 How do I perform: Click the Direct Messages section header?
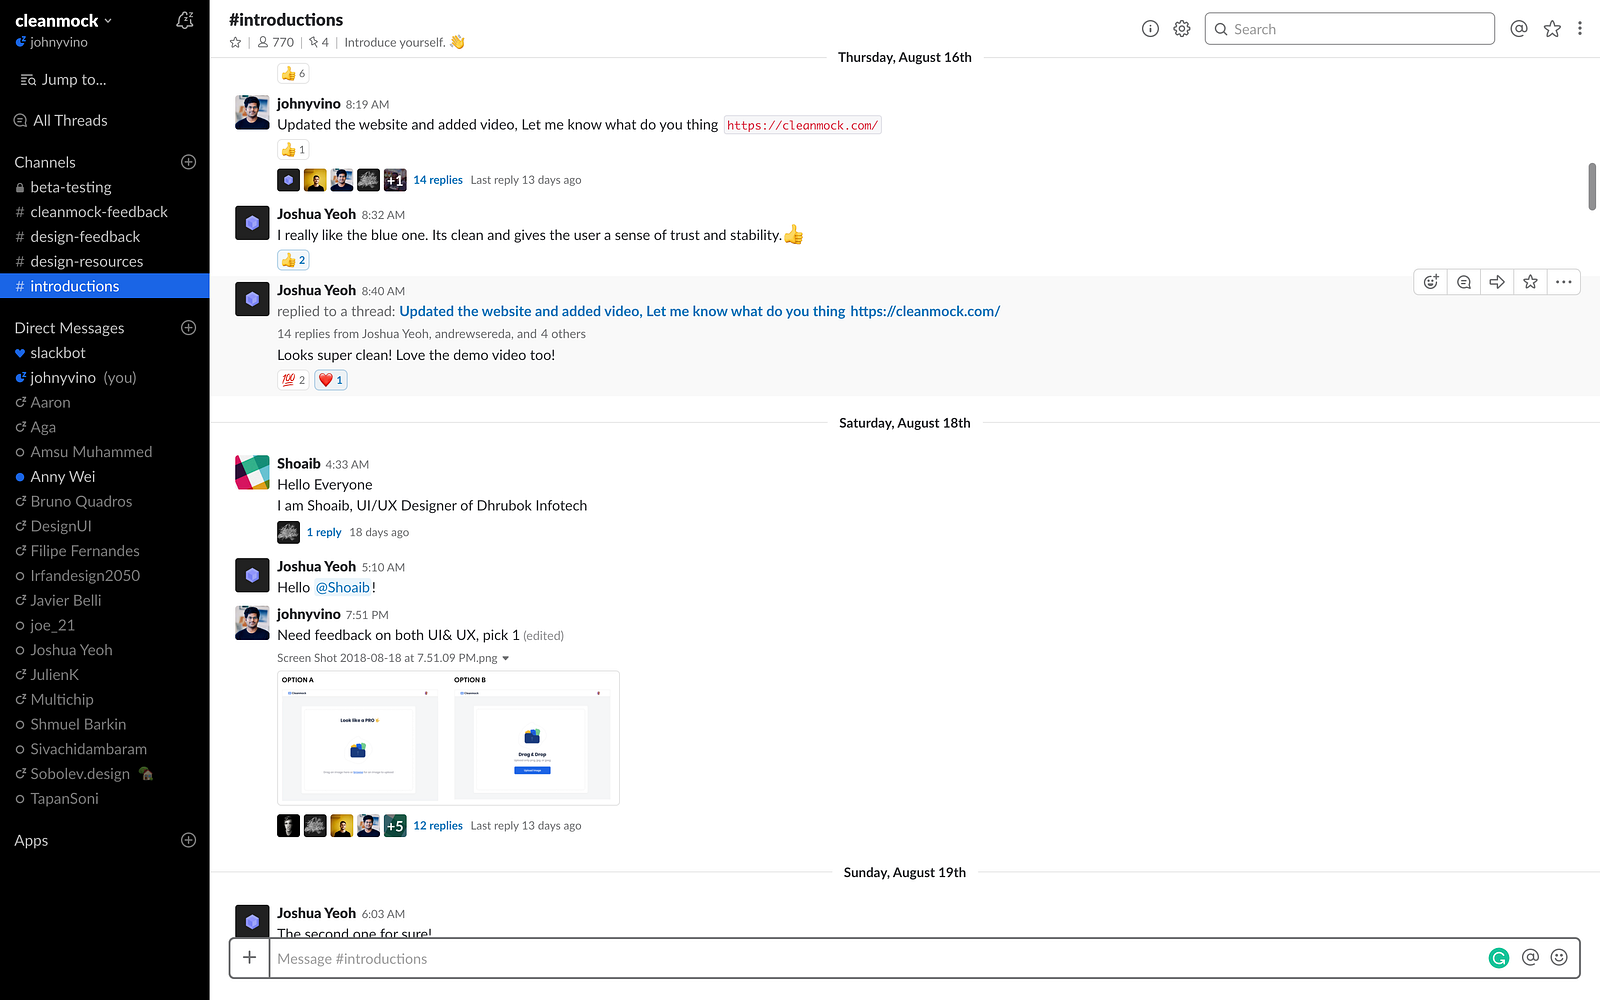pyautogui.click(x=69, y=328)
